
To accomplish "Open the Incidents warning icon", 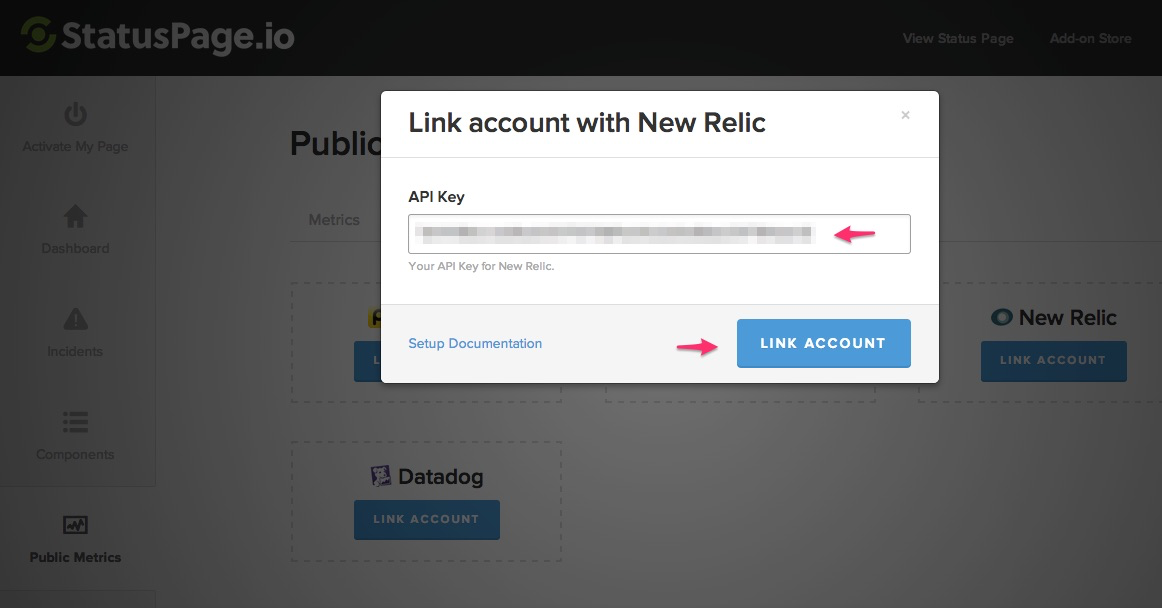I will pos(75,319).
